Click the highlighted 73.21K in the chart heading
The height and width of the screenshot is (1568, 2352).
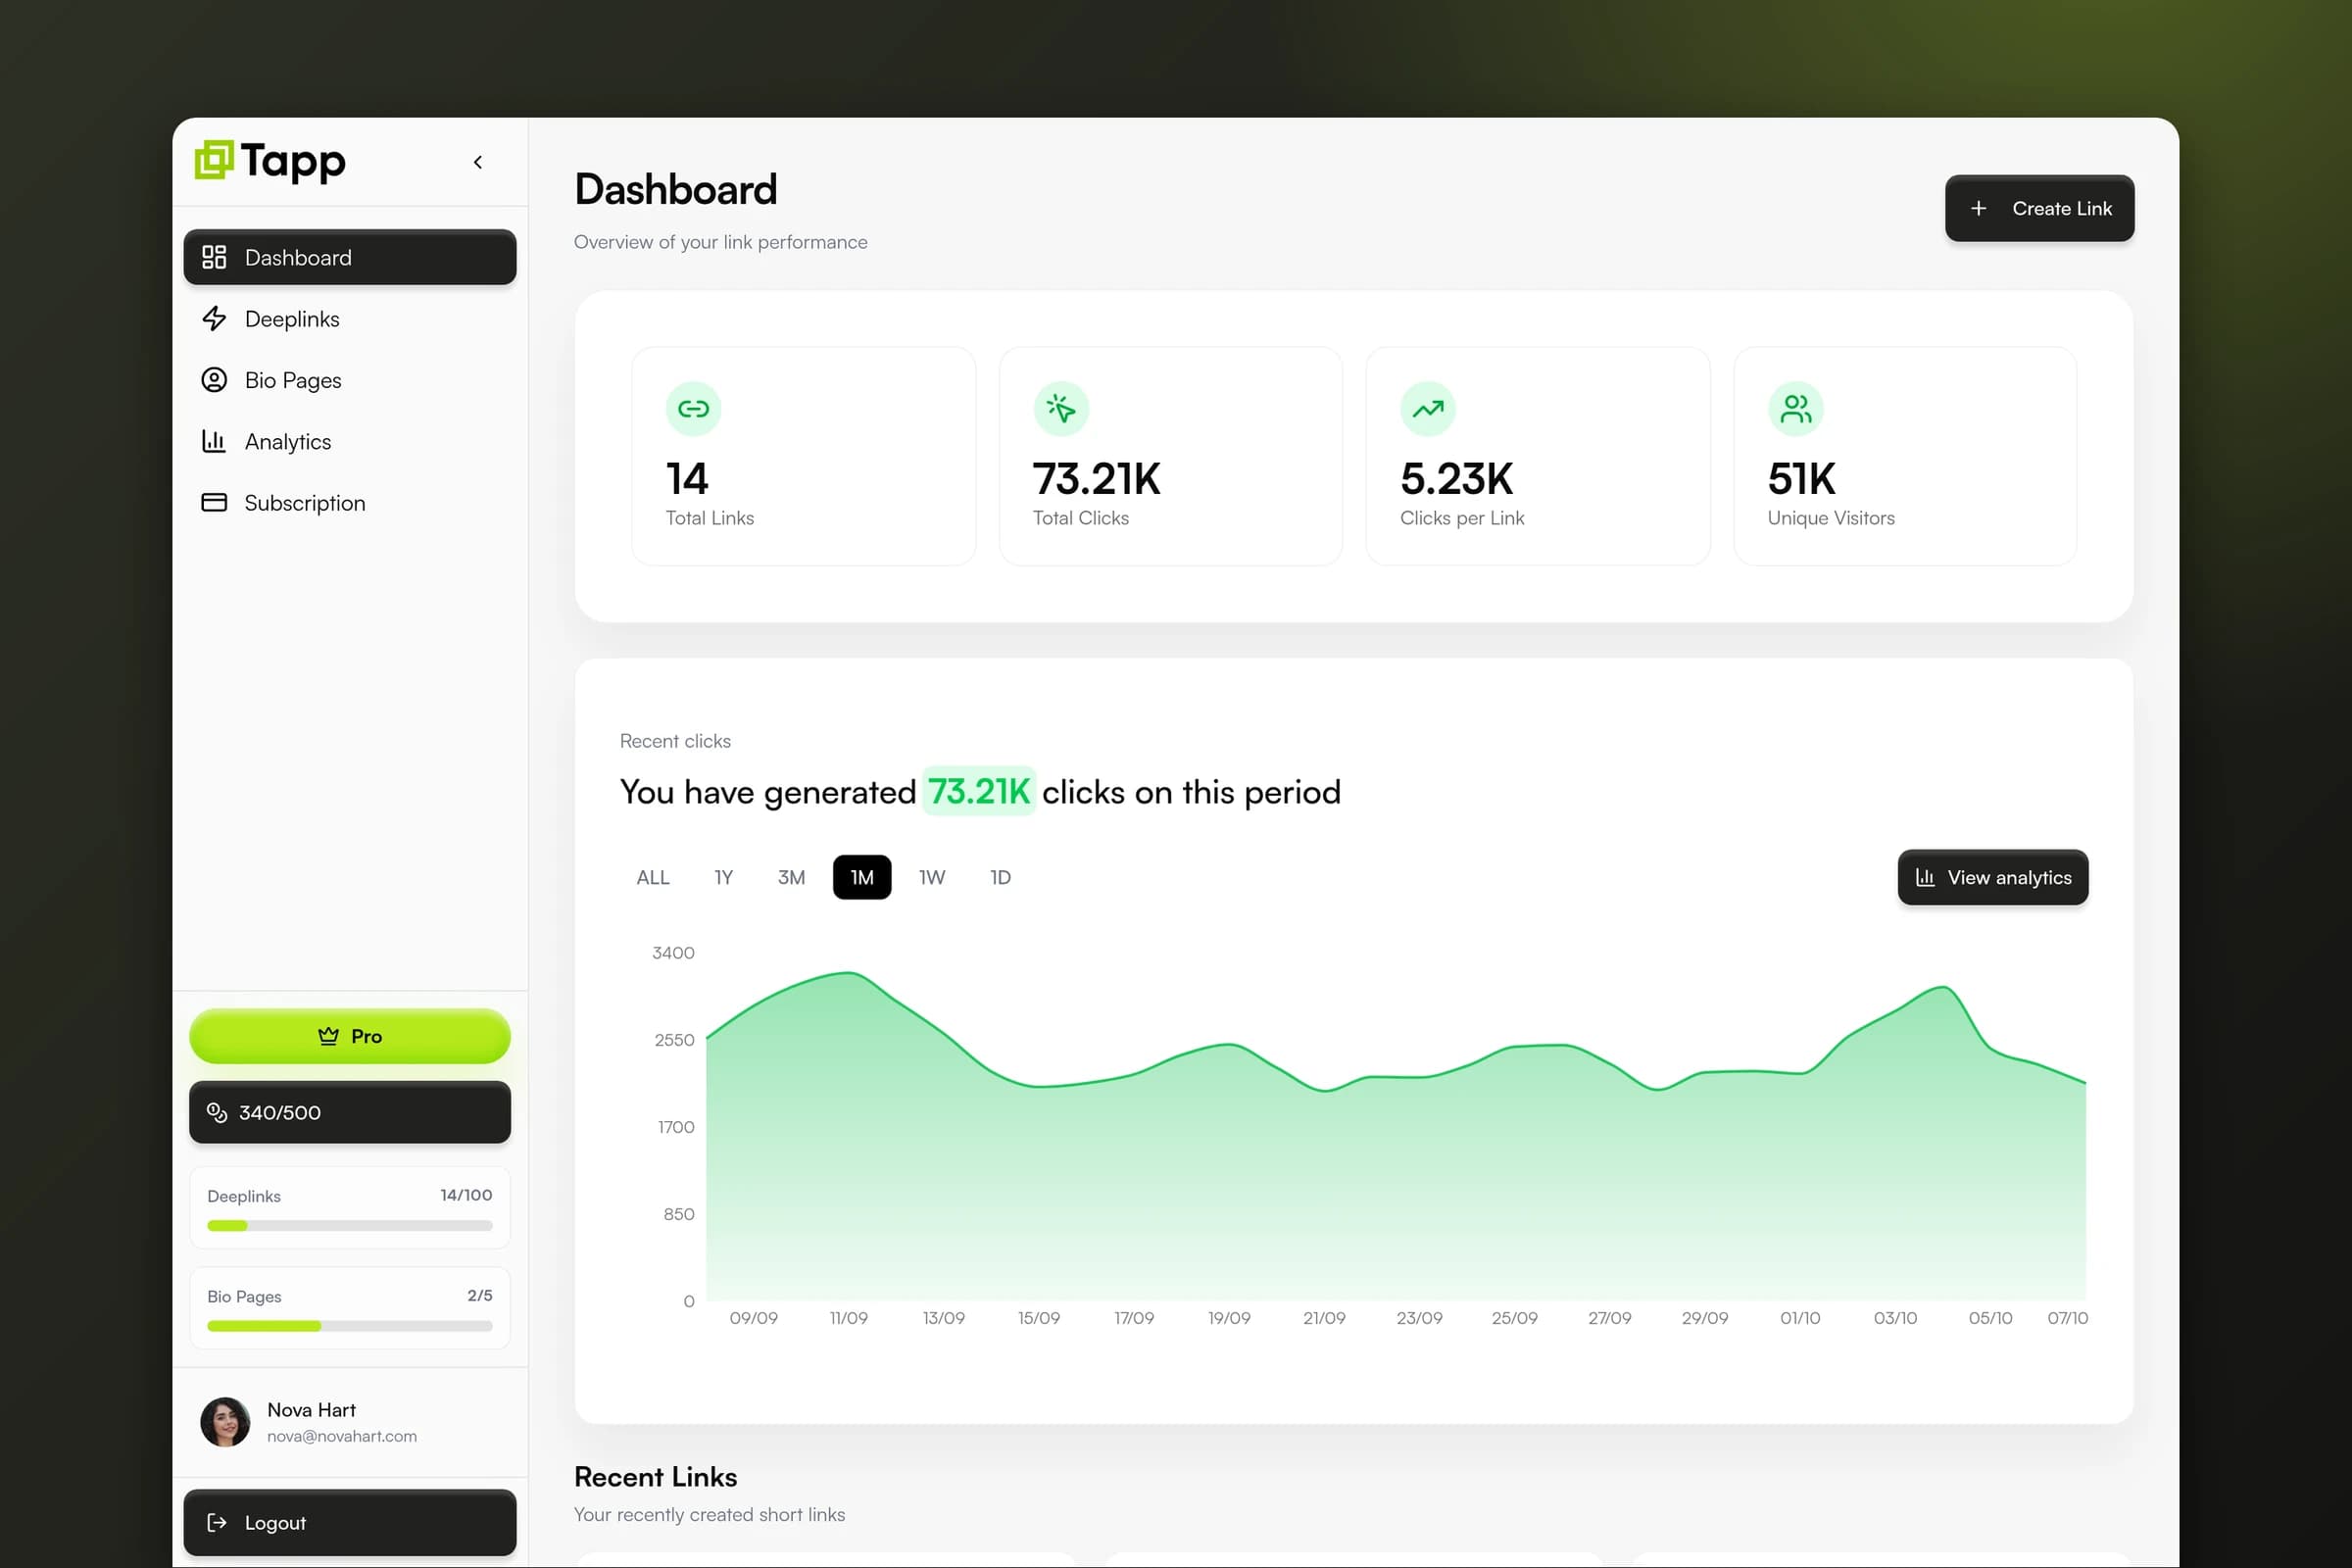(x=978, y=791)
